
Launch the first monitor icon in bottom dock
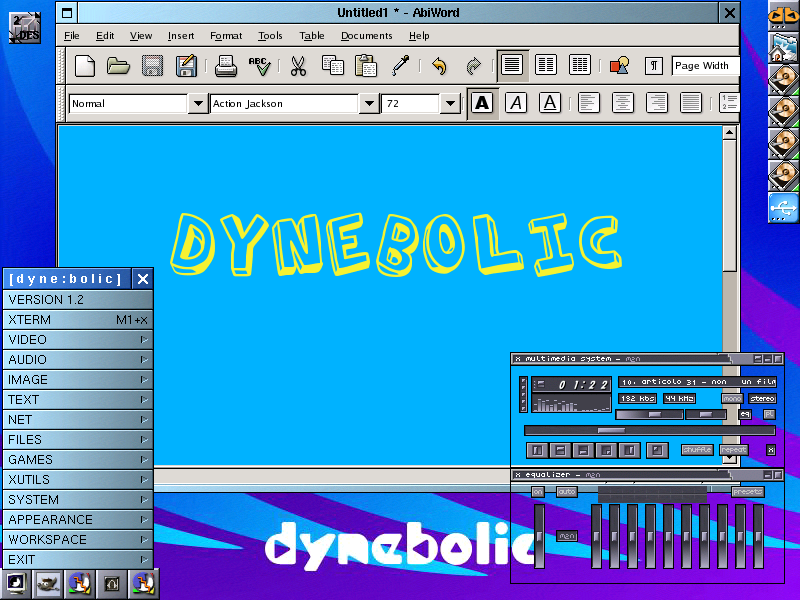point(16,583)
